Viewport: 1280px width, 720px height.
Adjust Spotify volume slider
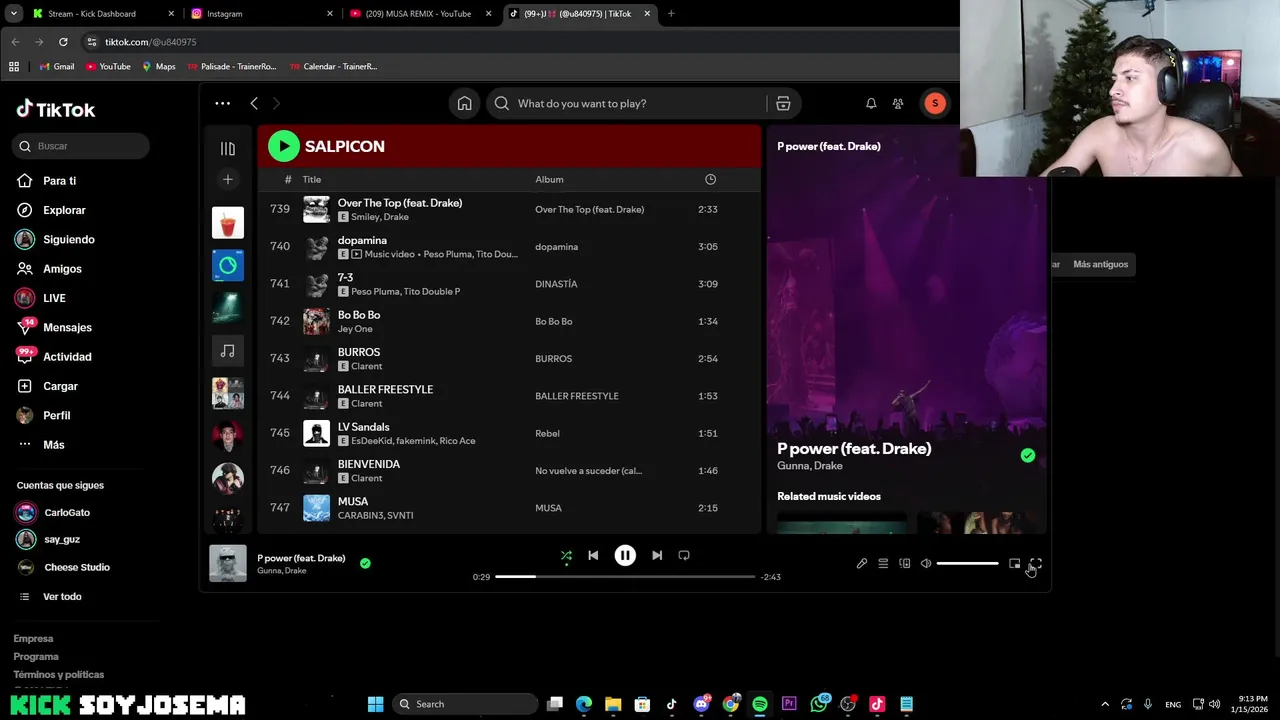coord(967,564)
